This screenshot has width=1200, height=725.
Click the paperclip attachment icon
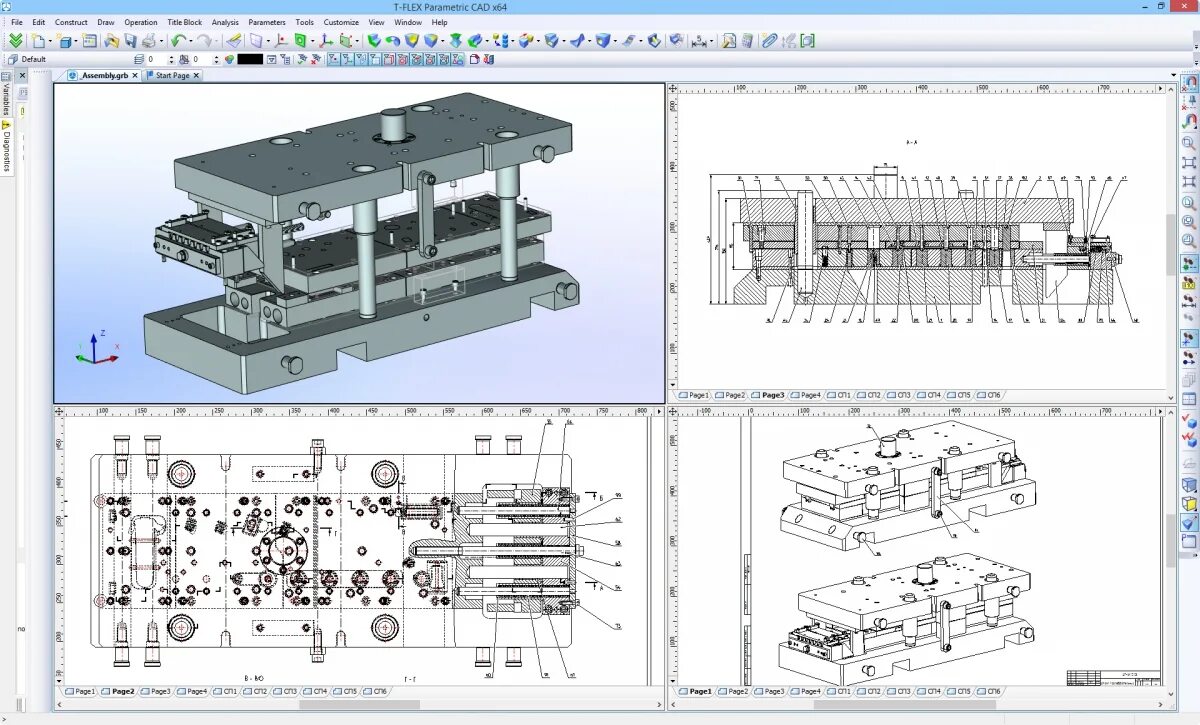coord(768,41)
